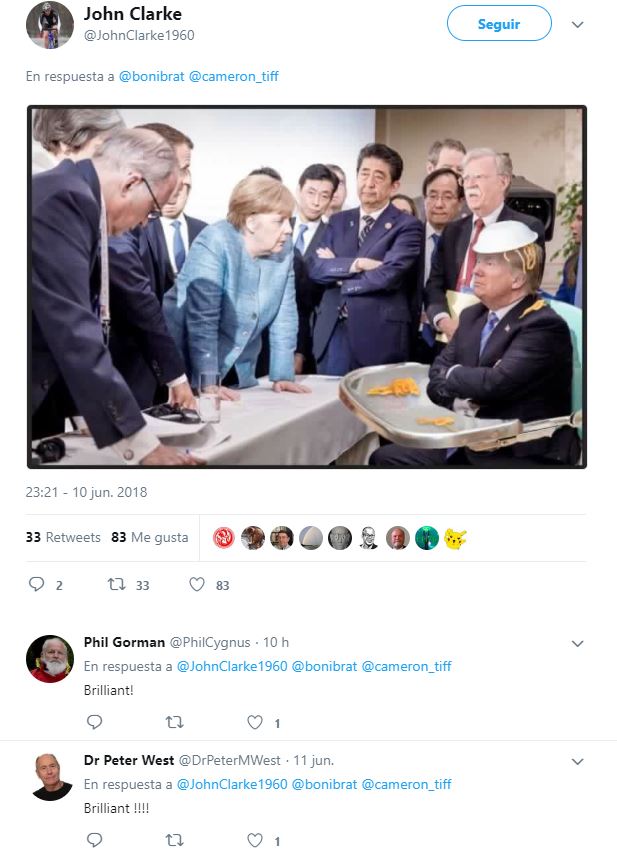The height and width of the screenshot is (852, 617).
Task: Expand Dr Peter West tweet options chevron
Action: [x=577, y=761]
